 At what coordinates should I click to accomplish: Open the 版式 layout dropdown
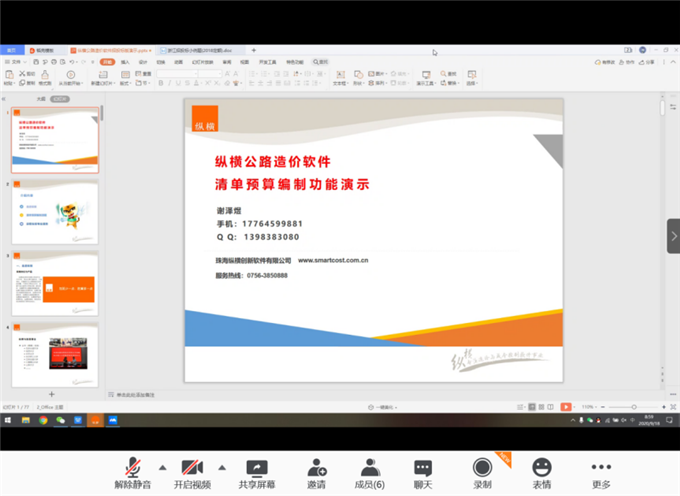(x=125, y=78)
